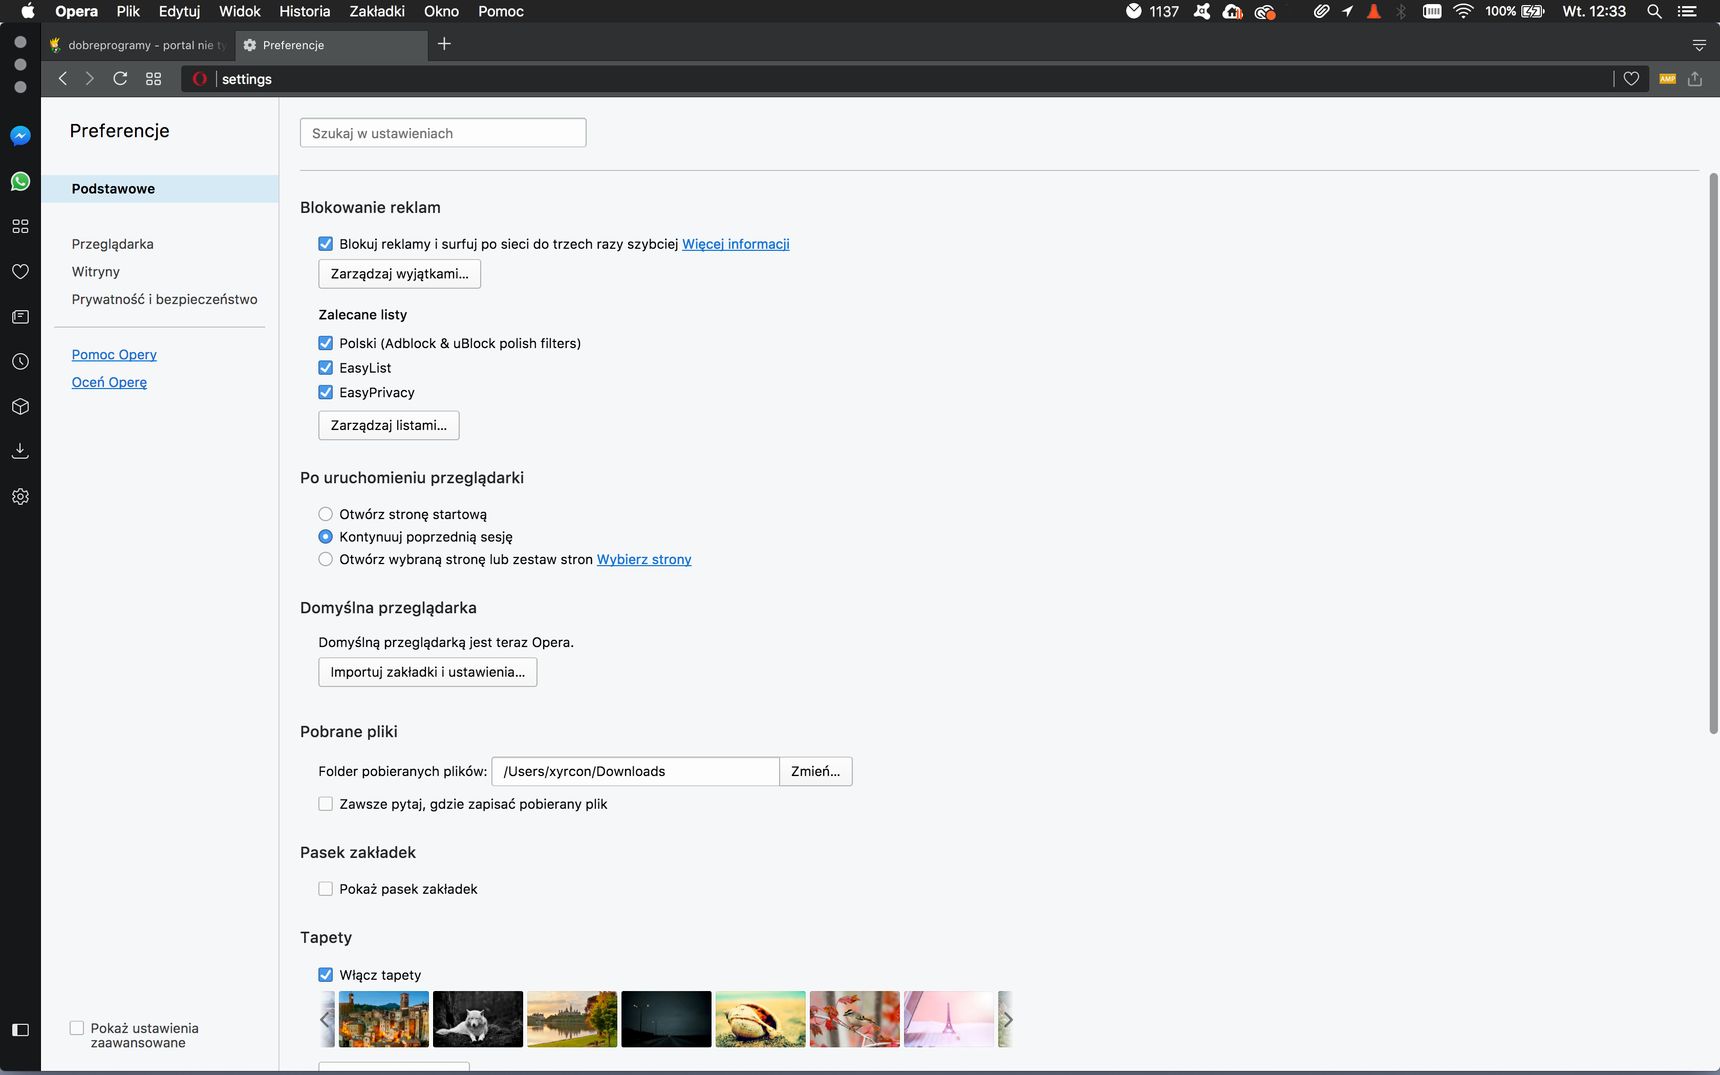Select Prywatność i bezpieczeństwo section
Viewport: 1720px width, 1075px height.
point(165,299)
